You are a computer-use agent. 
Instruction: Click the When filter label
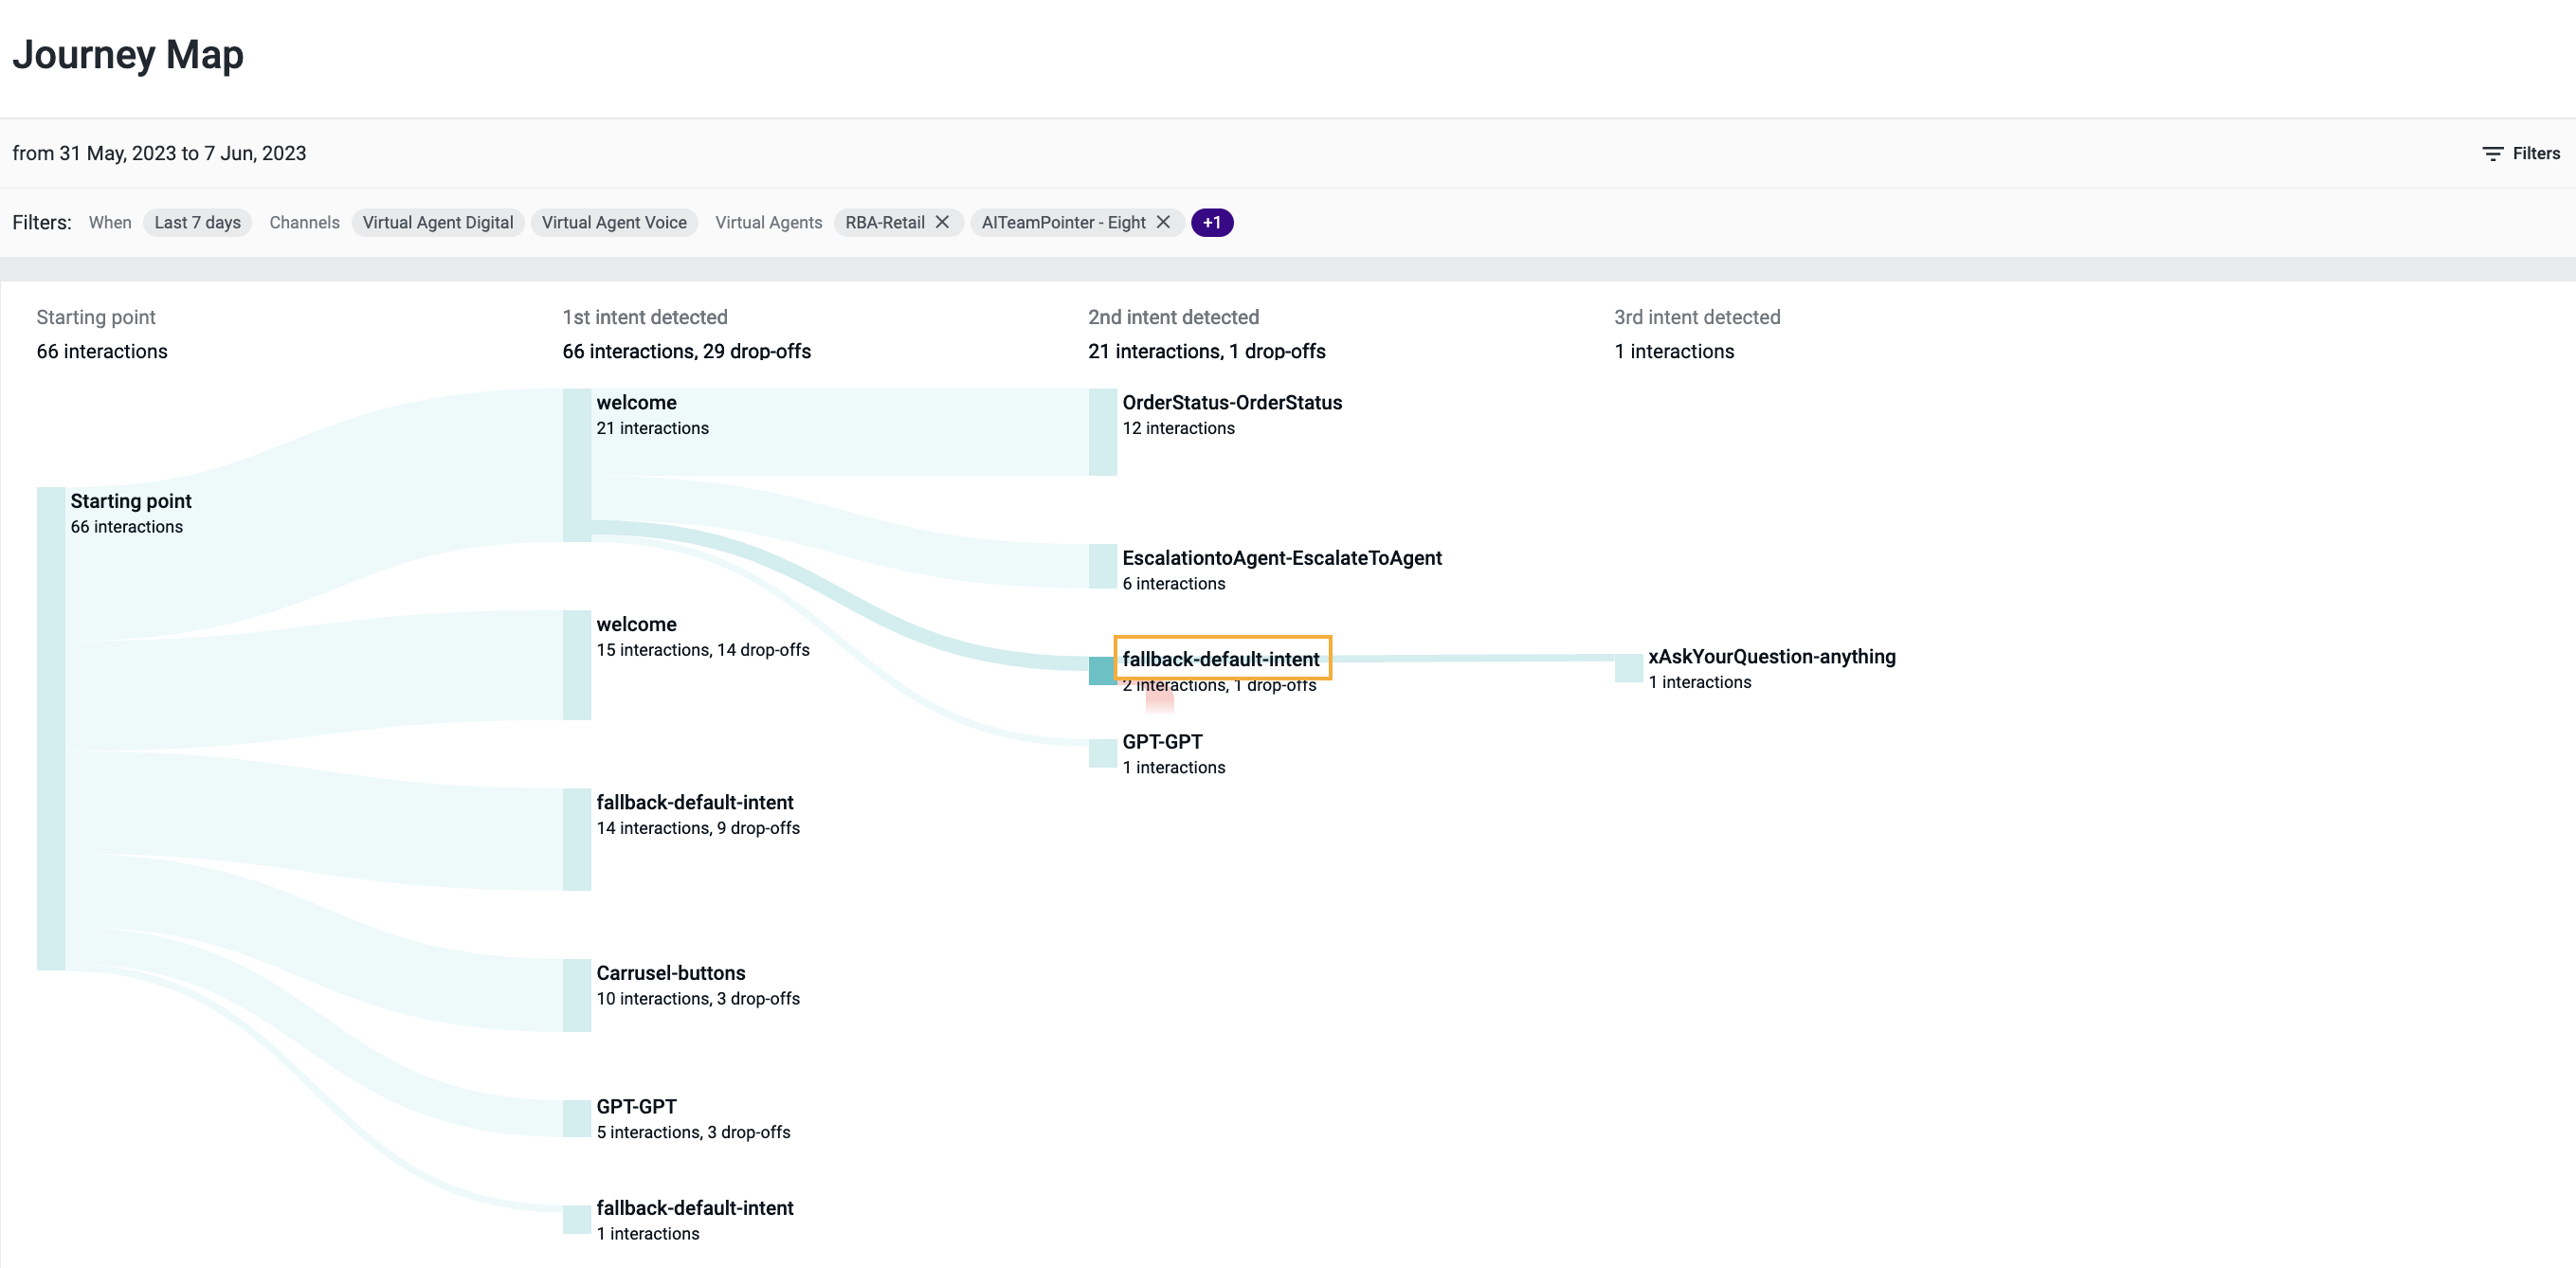point(110,222)
